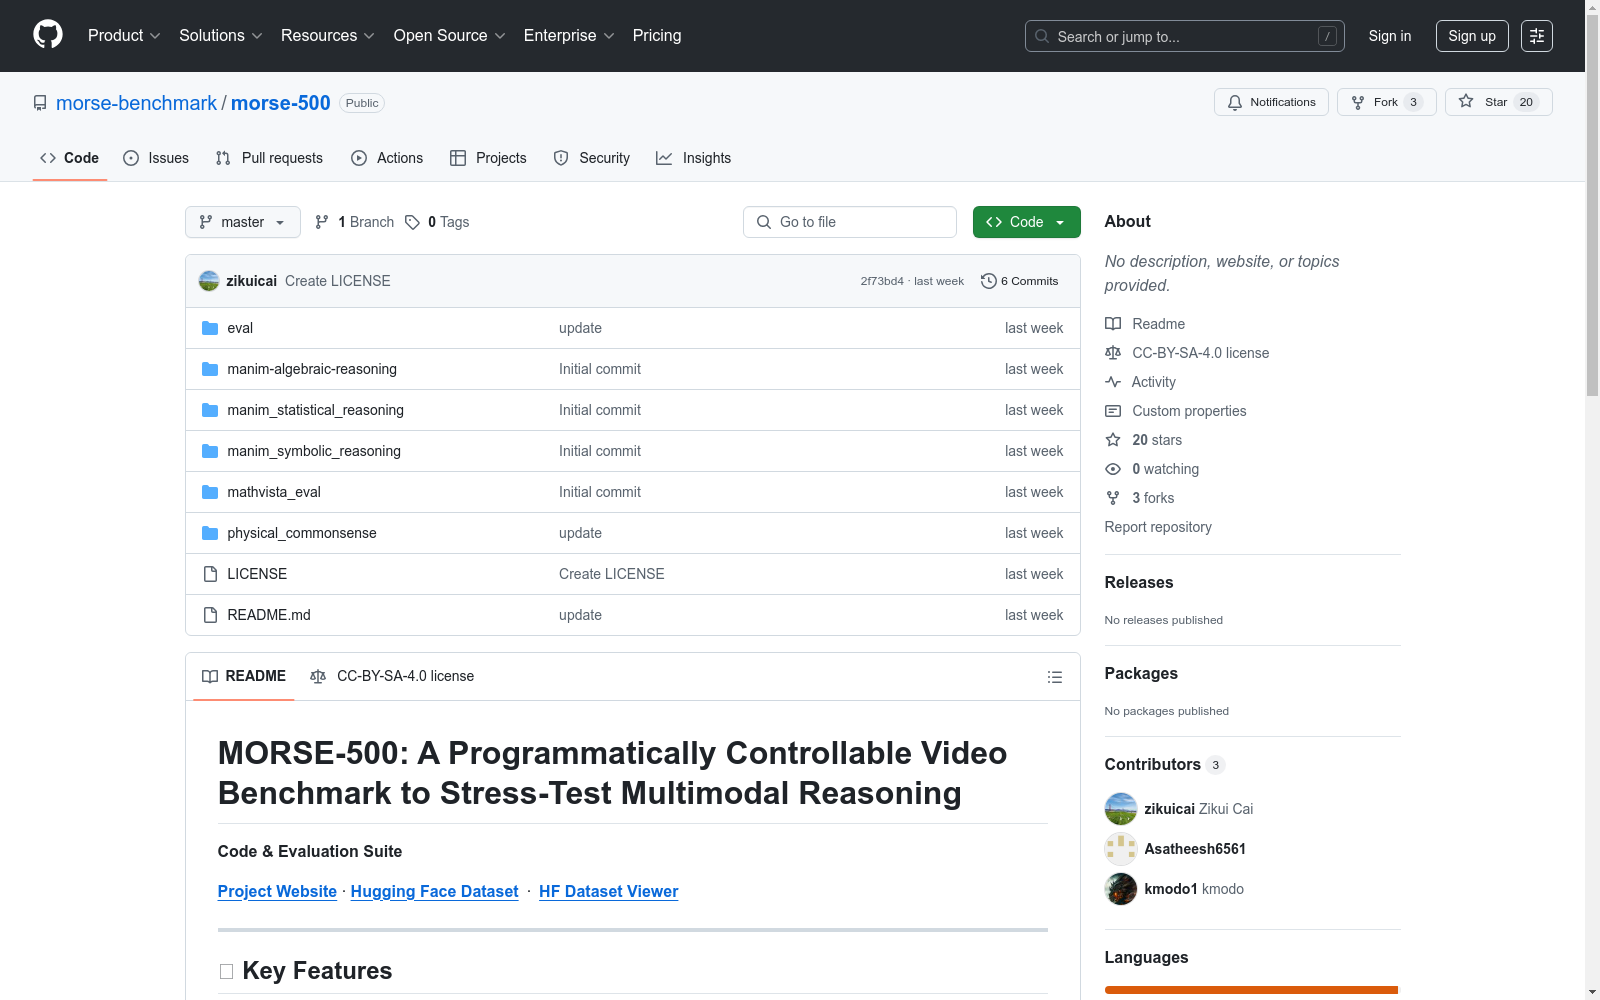Click Report repository link
The image size is (1600, 1000).
click(x=1158, y=527)
